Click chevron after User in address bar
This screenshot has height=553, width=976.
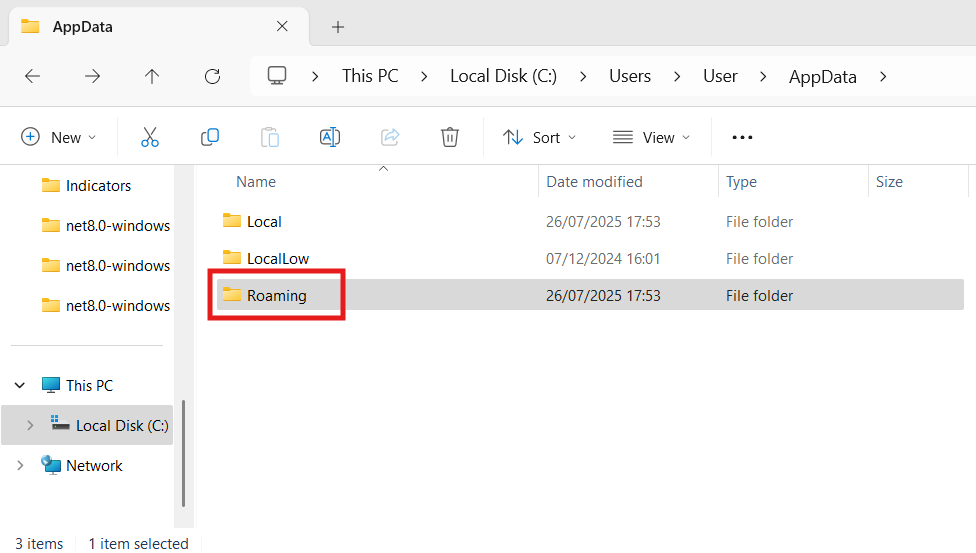[763, 77]
